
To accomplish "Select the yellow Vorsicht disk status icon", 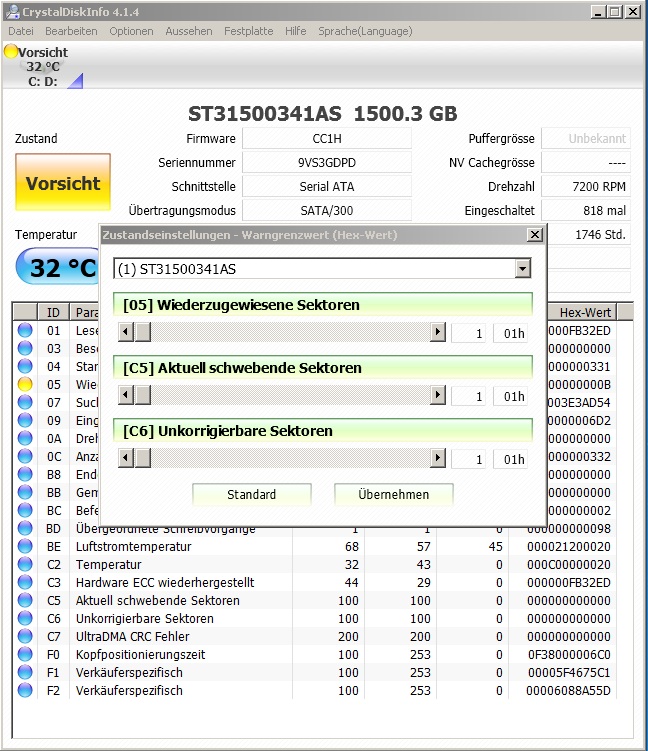I will click(11, 52).
